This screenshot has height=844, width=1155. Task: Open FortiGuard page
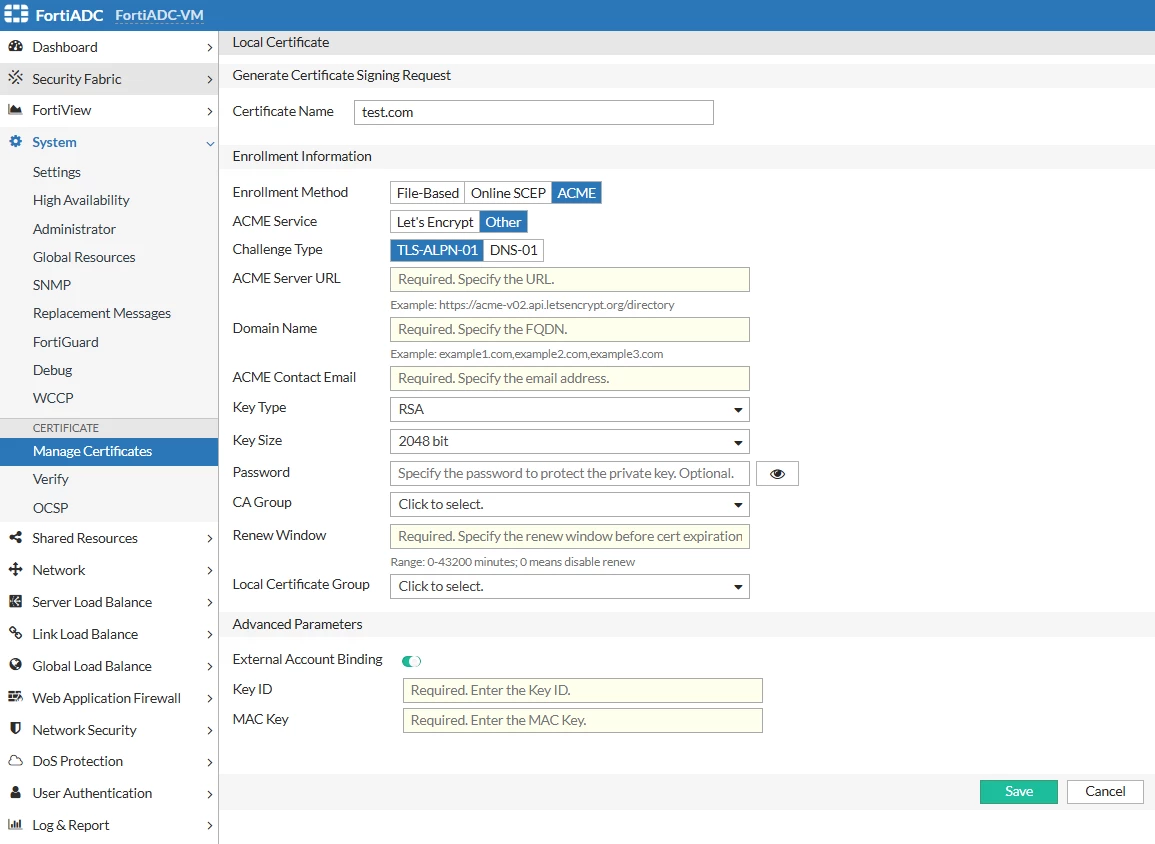pyautogui.click(x=66, y=342)
